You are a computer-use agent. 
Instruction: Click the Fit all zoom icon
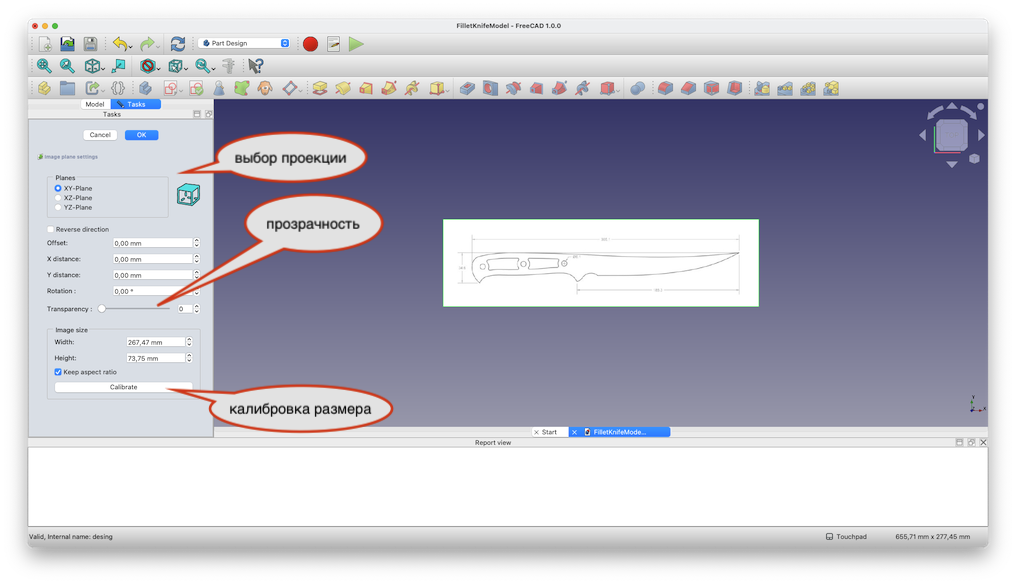[x=44, y=66]
